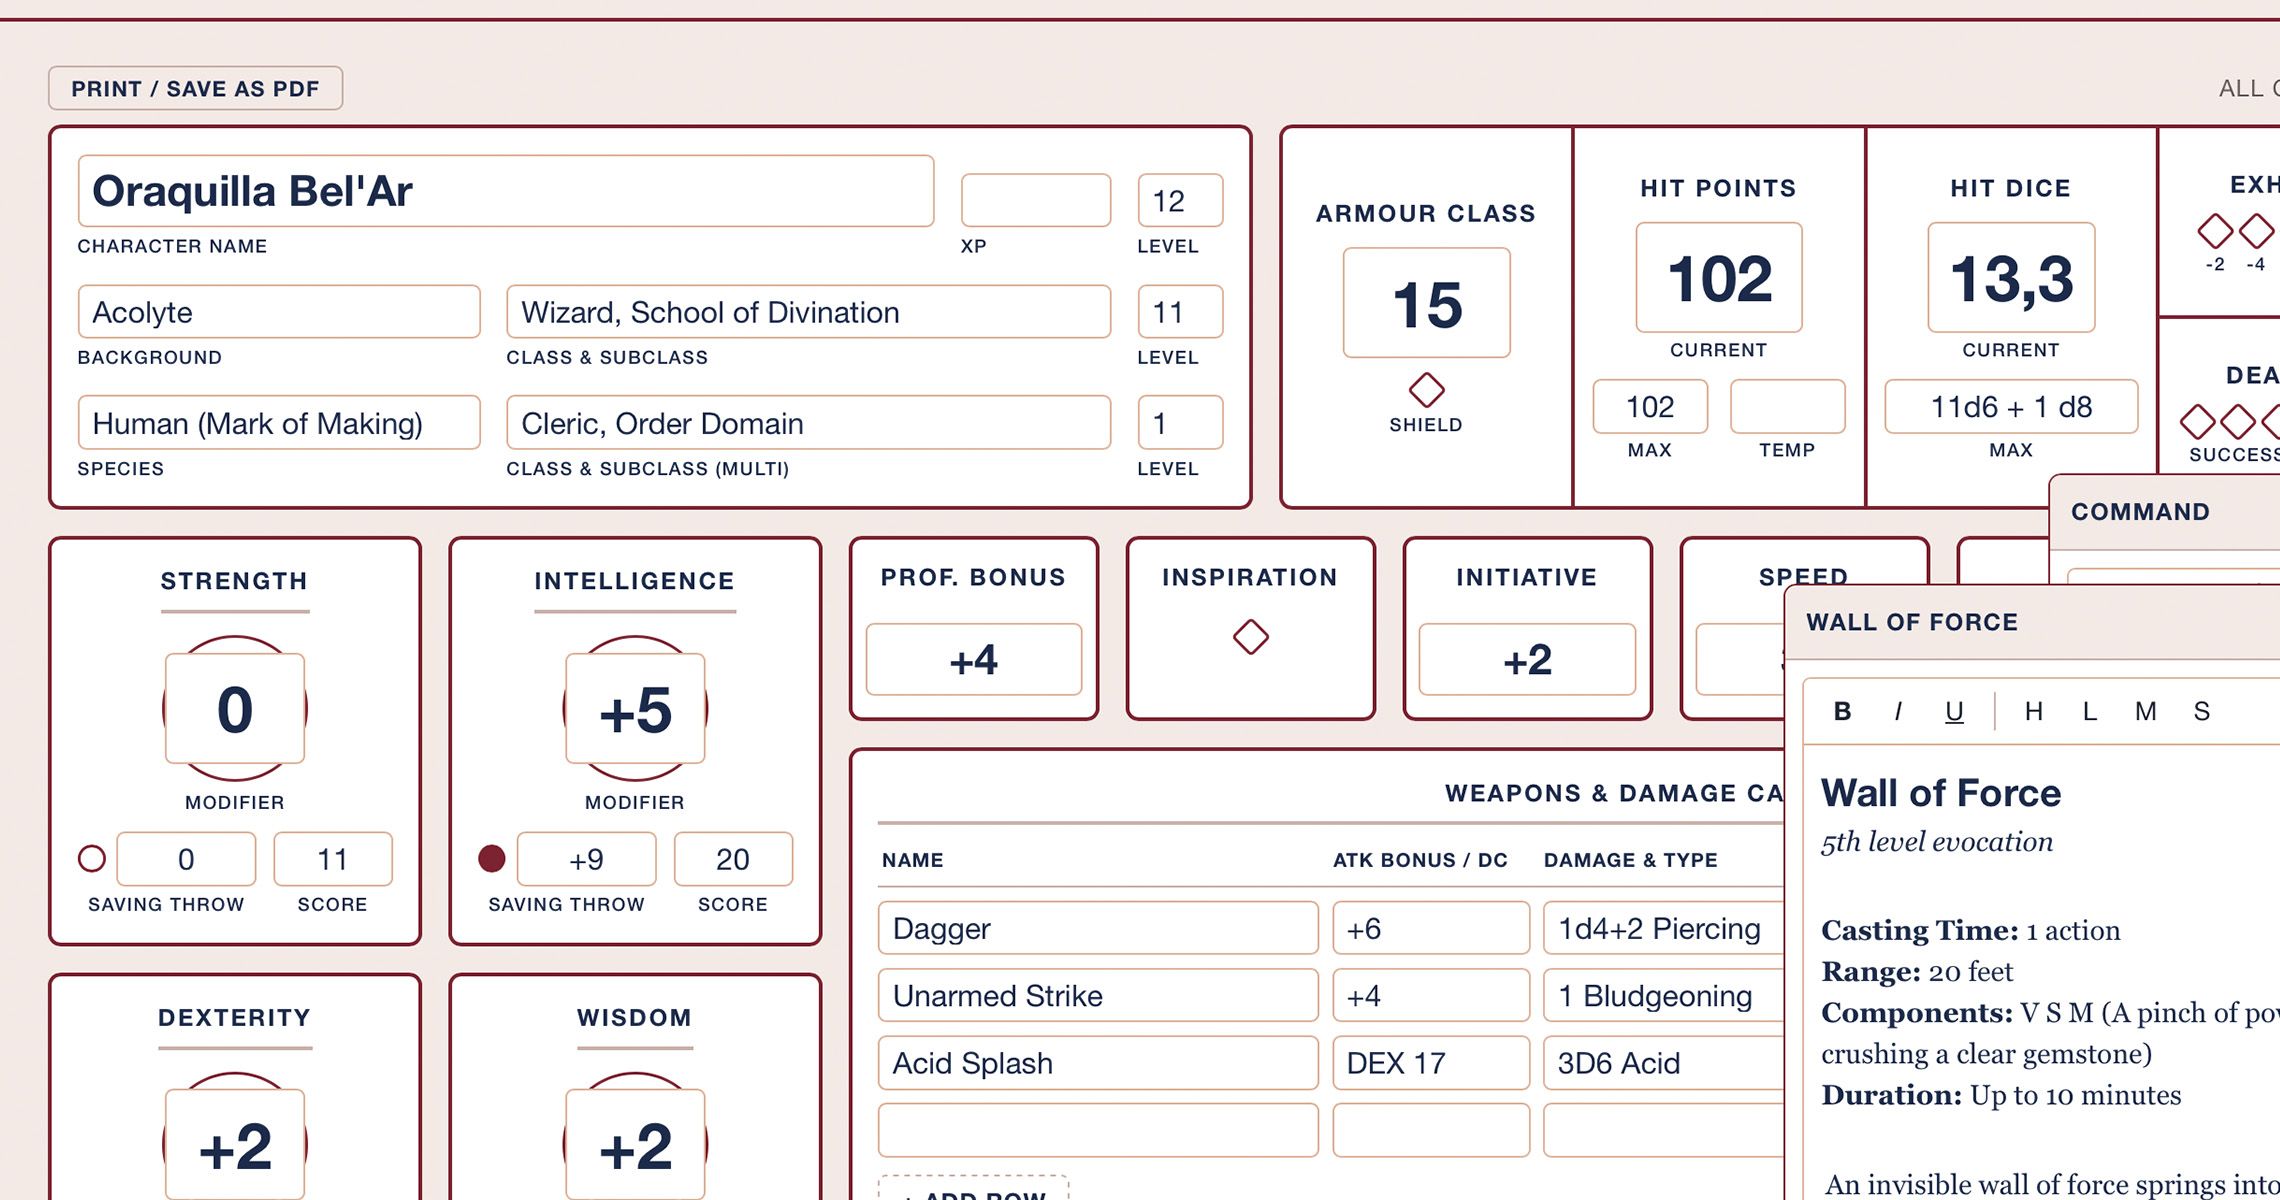Apply underline formatting in Wall of Force editor

[1954, 711]
